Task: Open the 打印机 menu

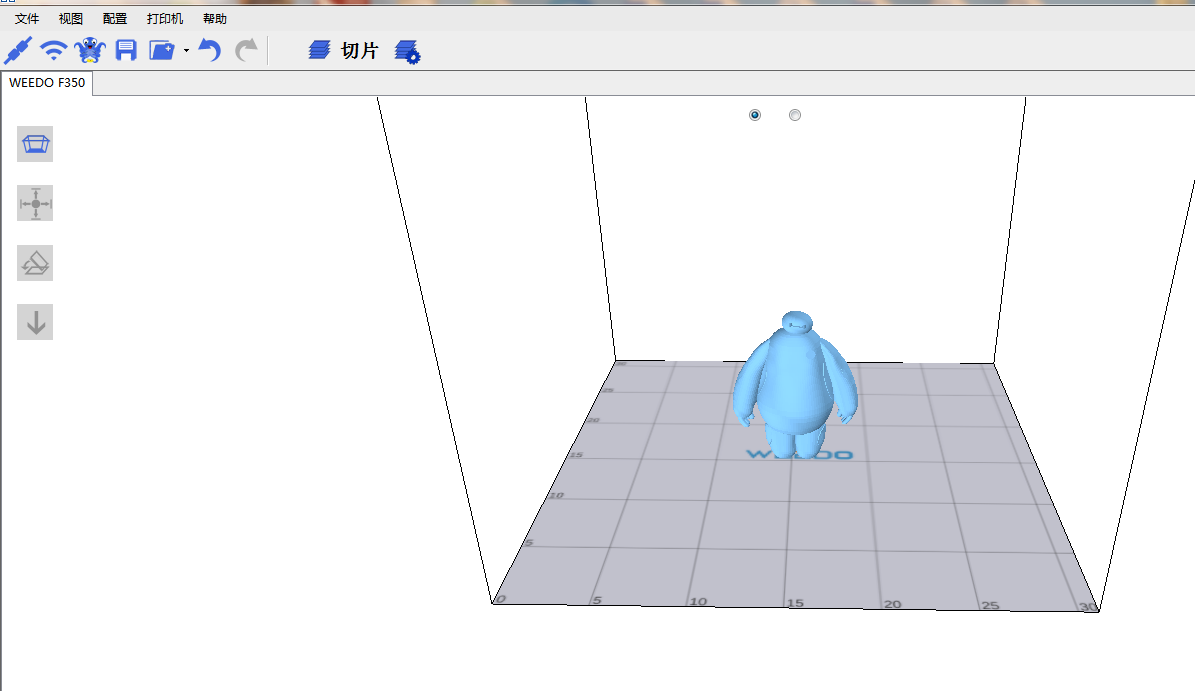Action: (x=165, y=19)
